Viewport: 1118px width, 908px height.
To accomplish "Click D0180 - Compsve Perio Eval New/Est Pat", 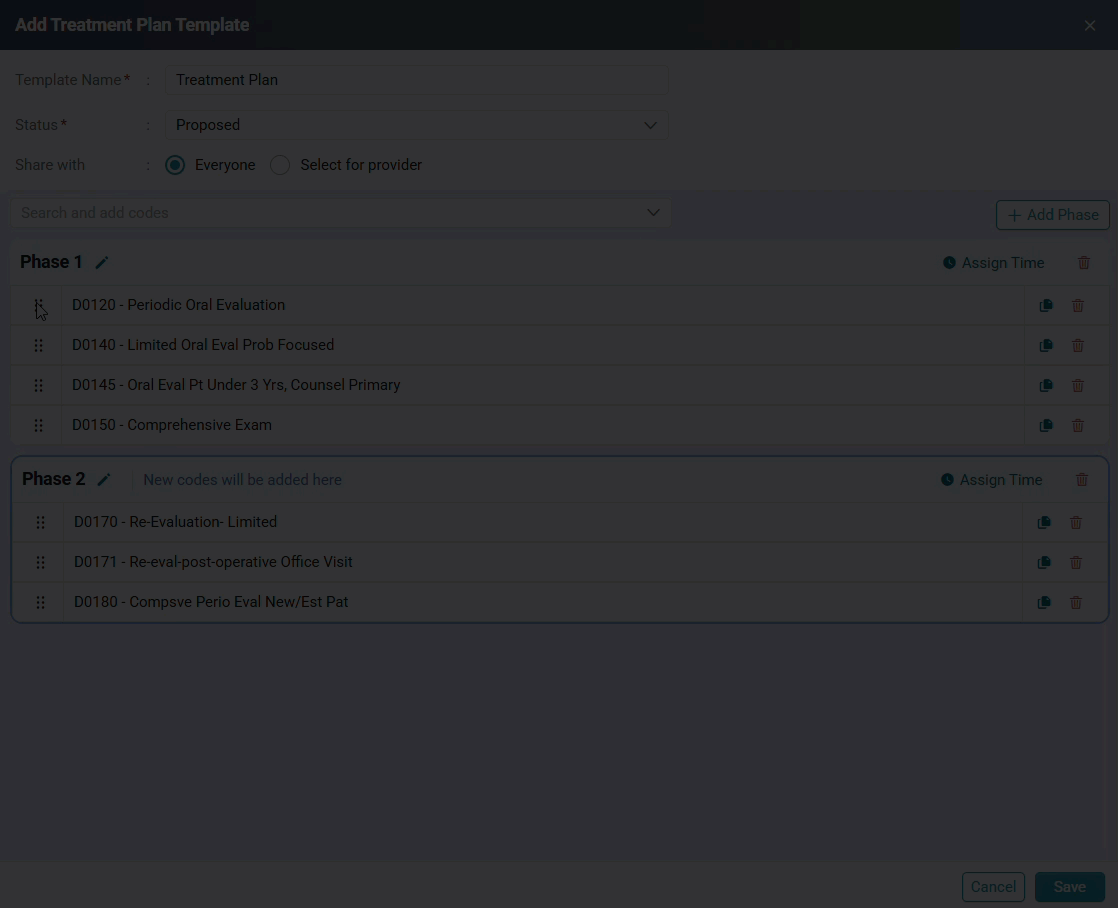I will pos(211,601).
